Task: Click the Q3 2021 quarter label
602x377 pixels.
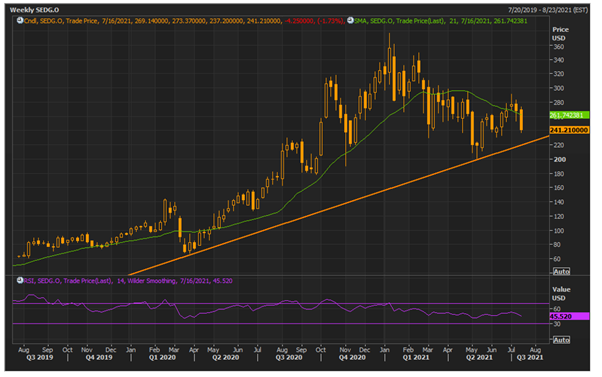Action: tap(530, 357)
